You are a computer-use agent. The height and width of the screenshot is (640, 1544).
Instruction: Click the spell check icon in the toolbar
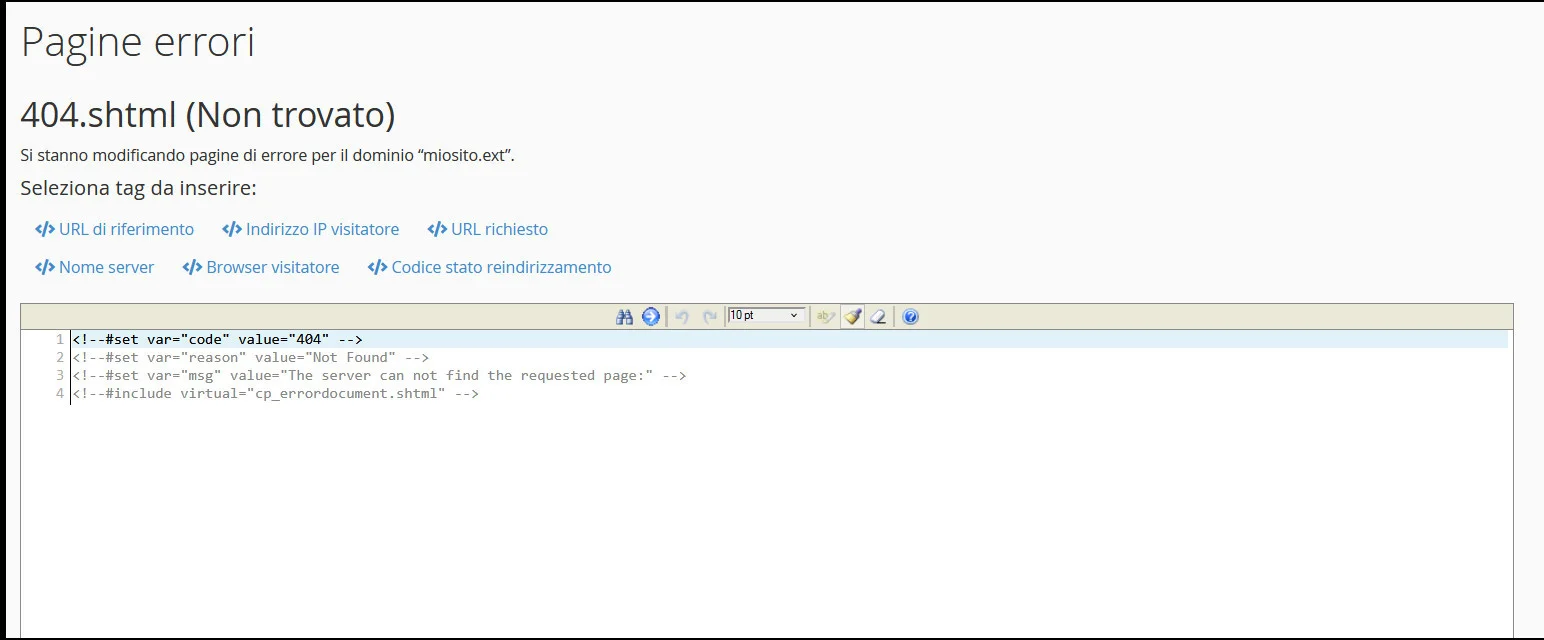coord(825,316)
